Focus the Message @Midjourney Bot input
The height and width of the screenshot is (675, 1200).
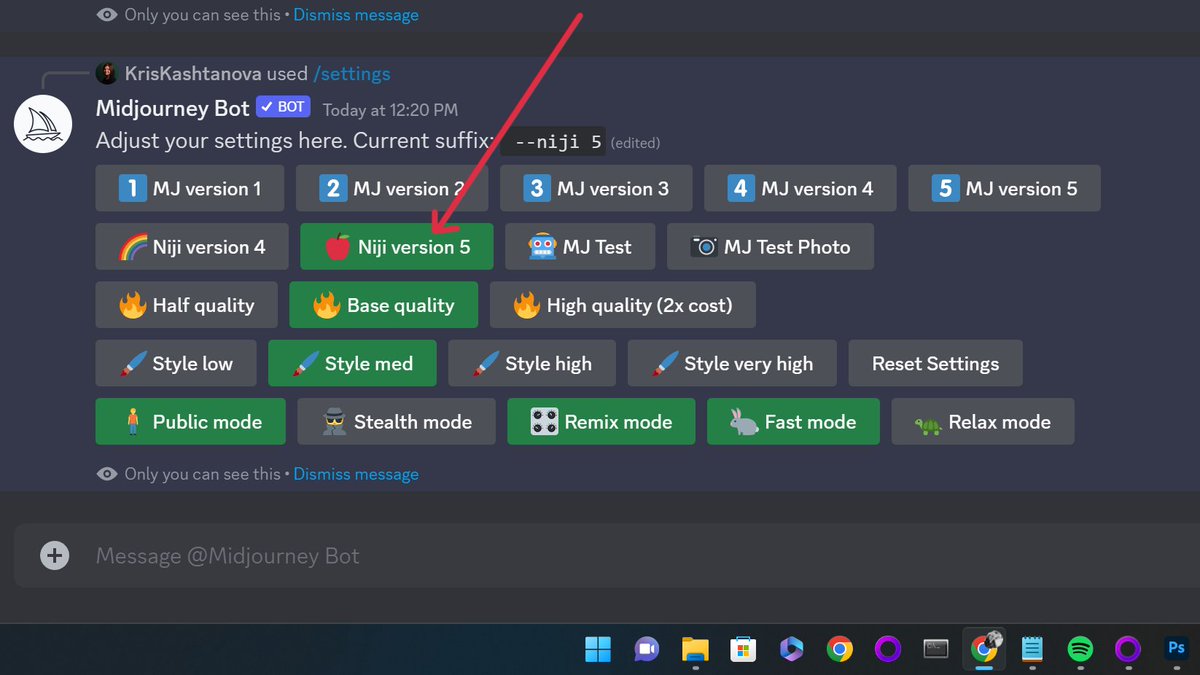(640, 556)
